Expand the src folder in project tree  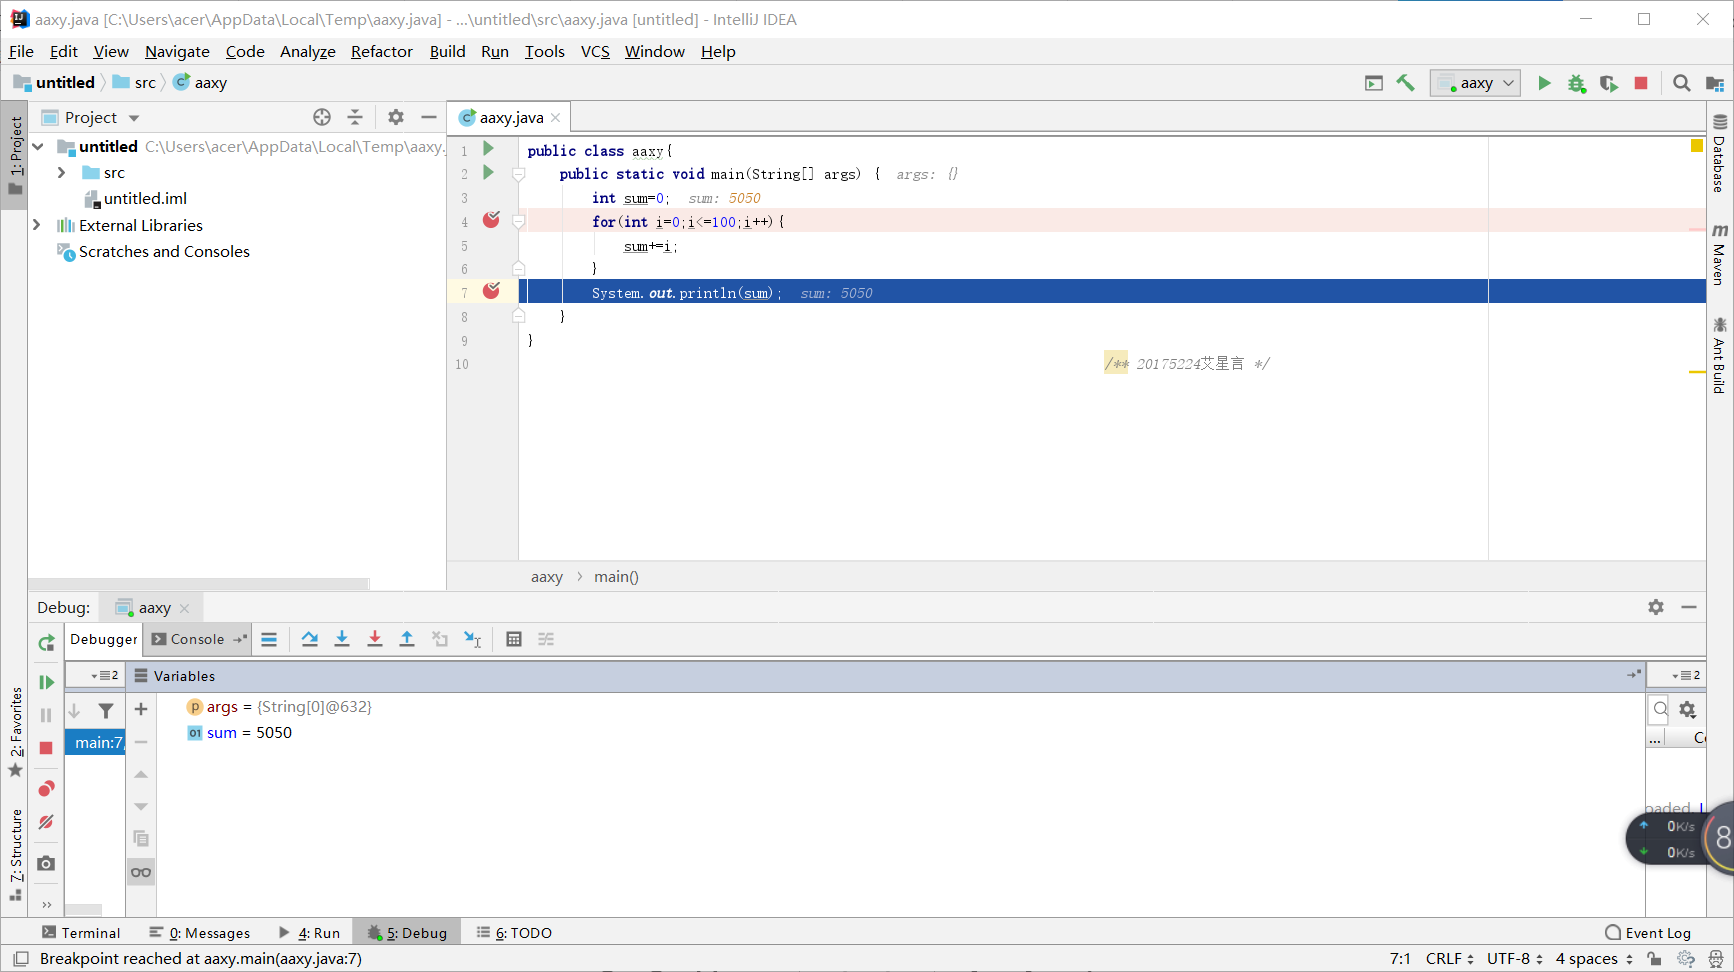tap(62, 173)
